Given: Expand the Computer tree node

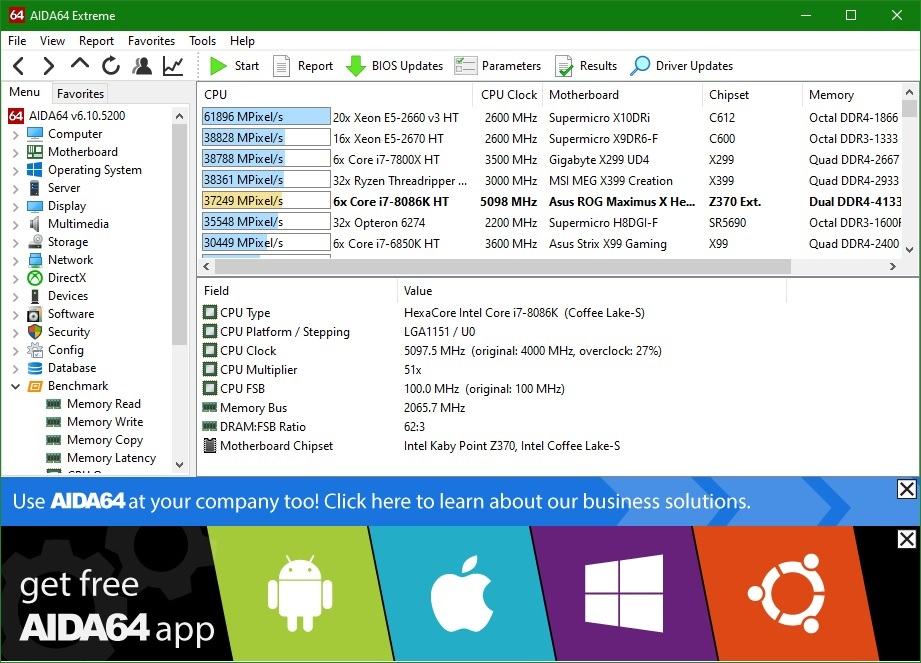Looking at the screenshot, I should coord(15,134).
